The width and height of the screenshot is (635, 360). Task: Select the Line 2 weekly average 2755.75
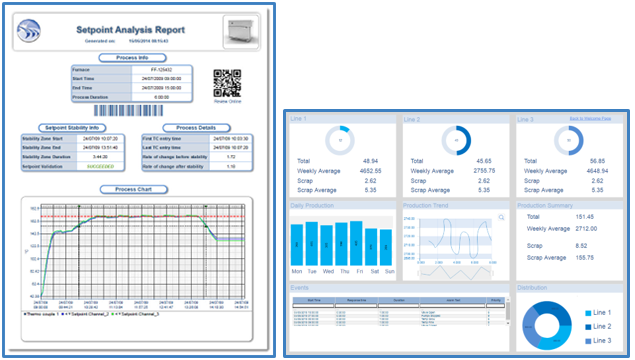pyautogui.click(x=484, y=171)
